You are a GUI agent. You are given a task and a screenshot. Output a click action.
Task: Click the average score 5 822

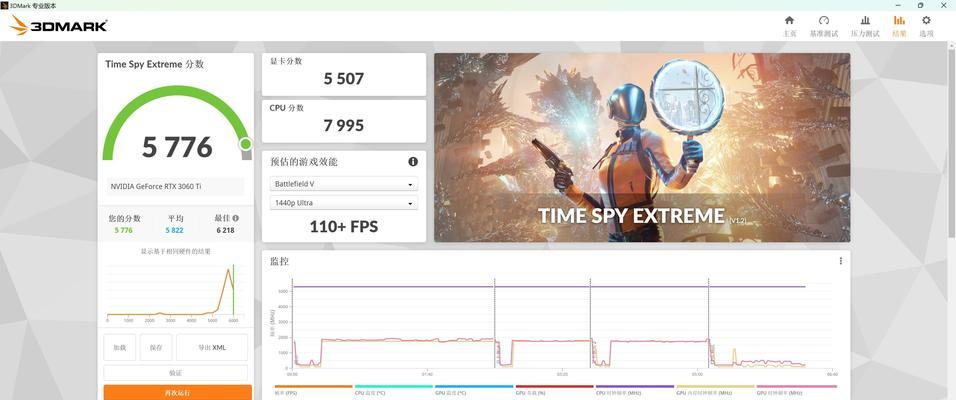[x=174, y=230]
